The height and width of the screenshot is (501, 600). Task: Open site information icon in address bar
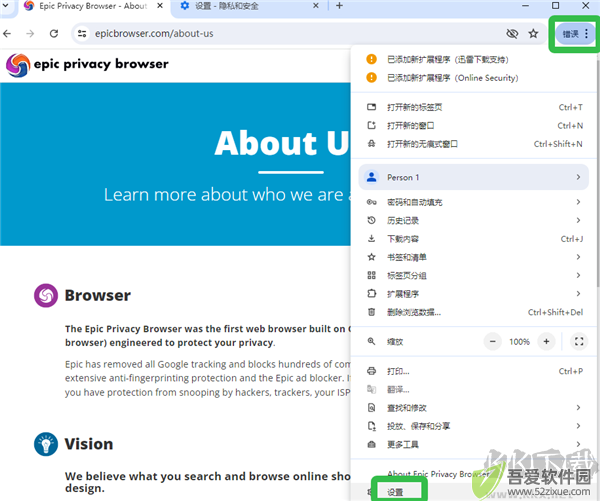(82, 34)
